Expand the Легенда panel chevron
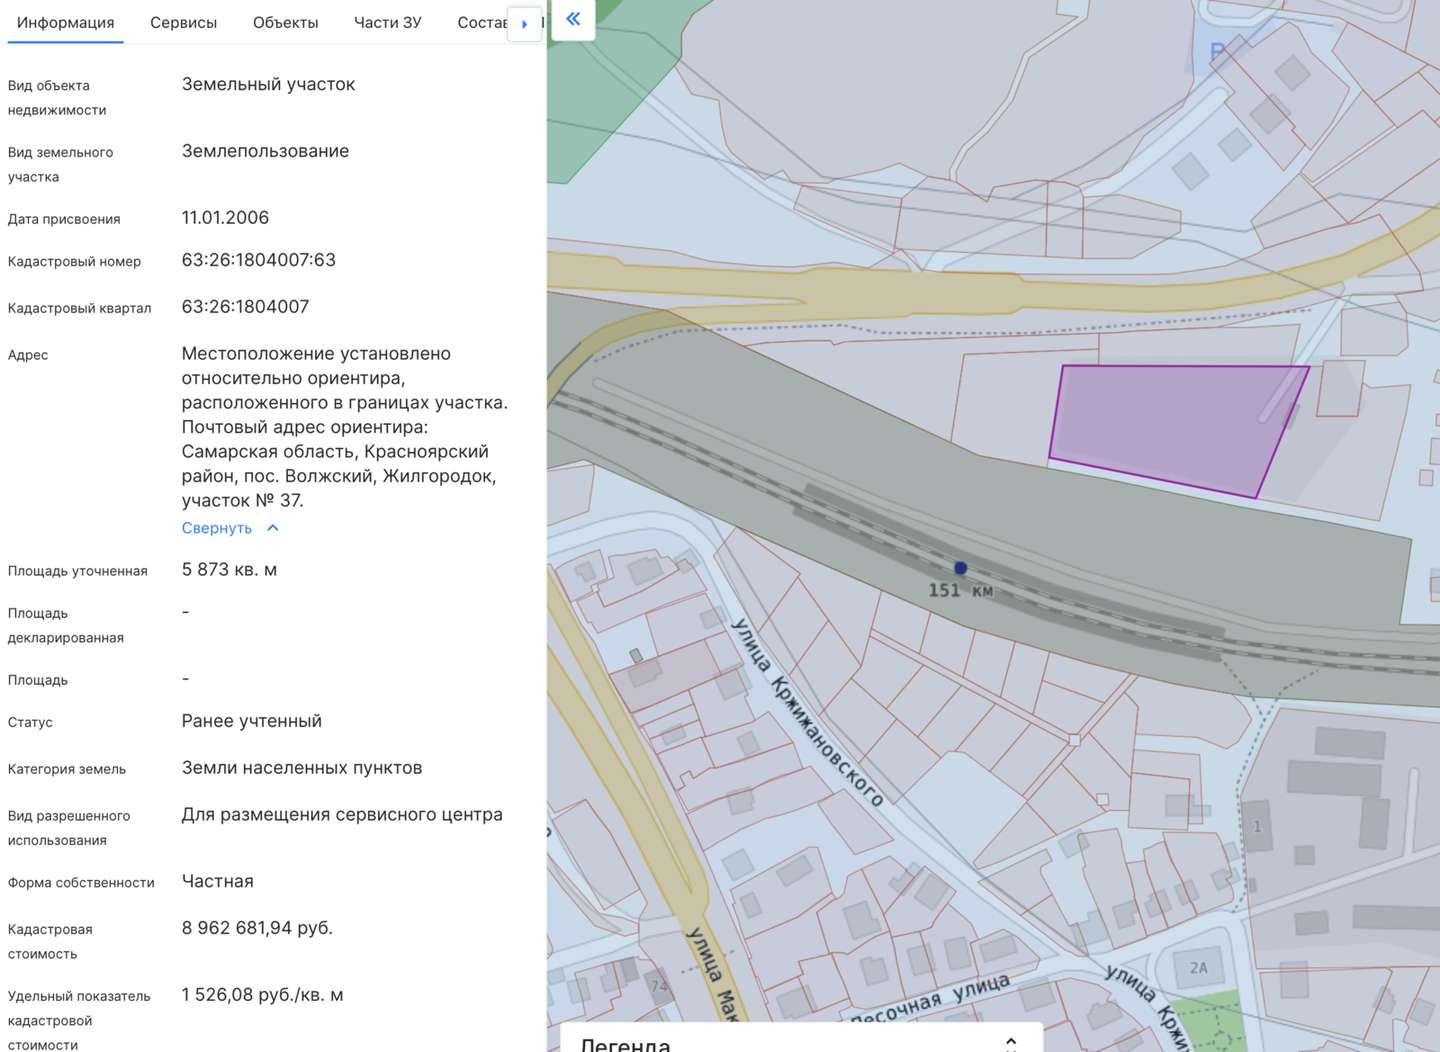The image size is (1440, 1052). (x=1011, y=1043)
